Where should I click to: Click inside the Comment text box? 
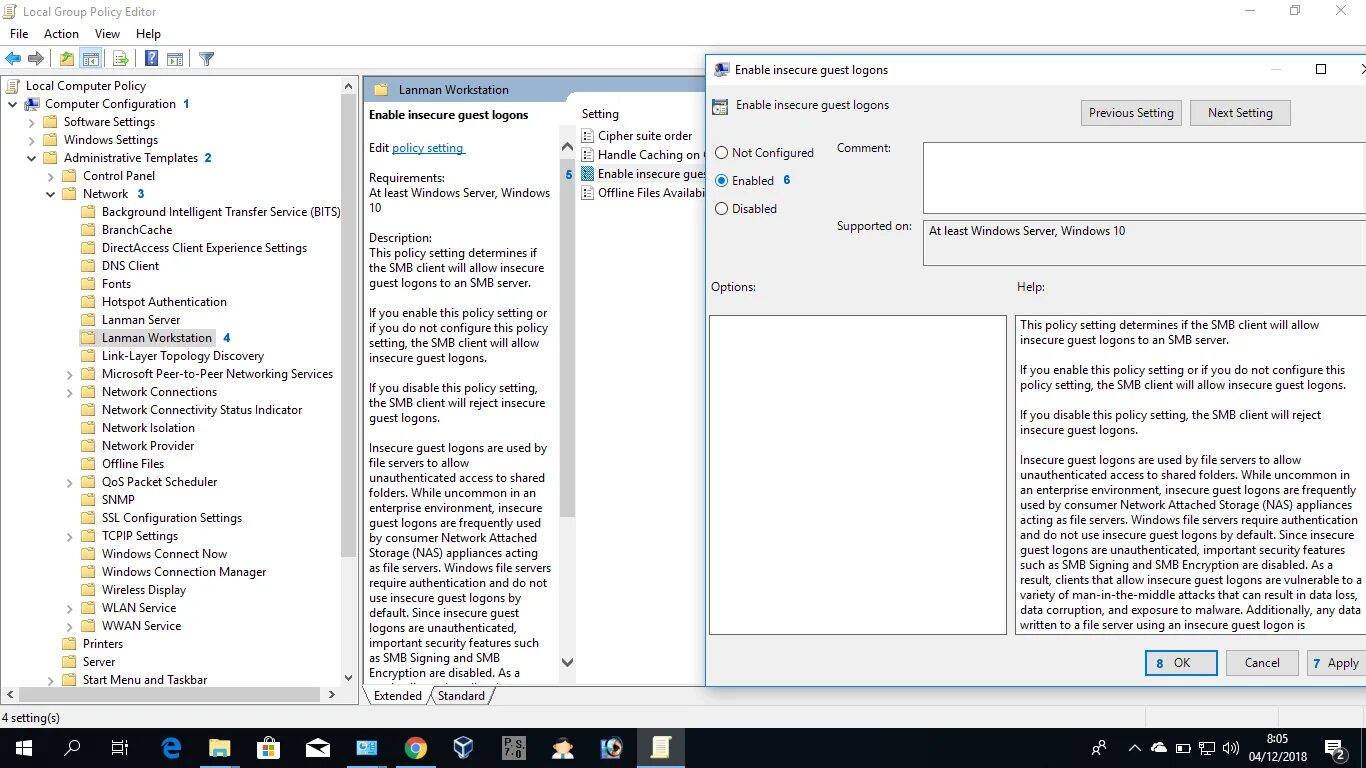pyautogui.click(x=1144, y=177)
